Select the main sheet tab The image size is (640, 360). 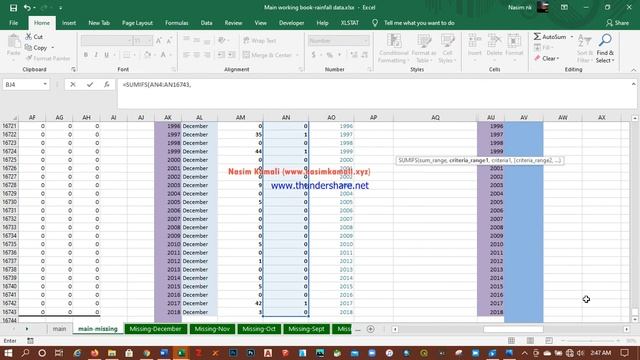59,329
